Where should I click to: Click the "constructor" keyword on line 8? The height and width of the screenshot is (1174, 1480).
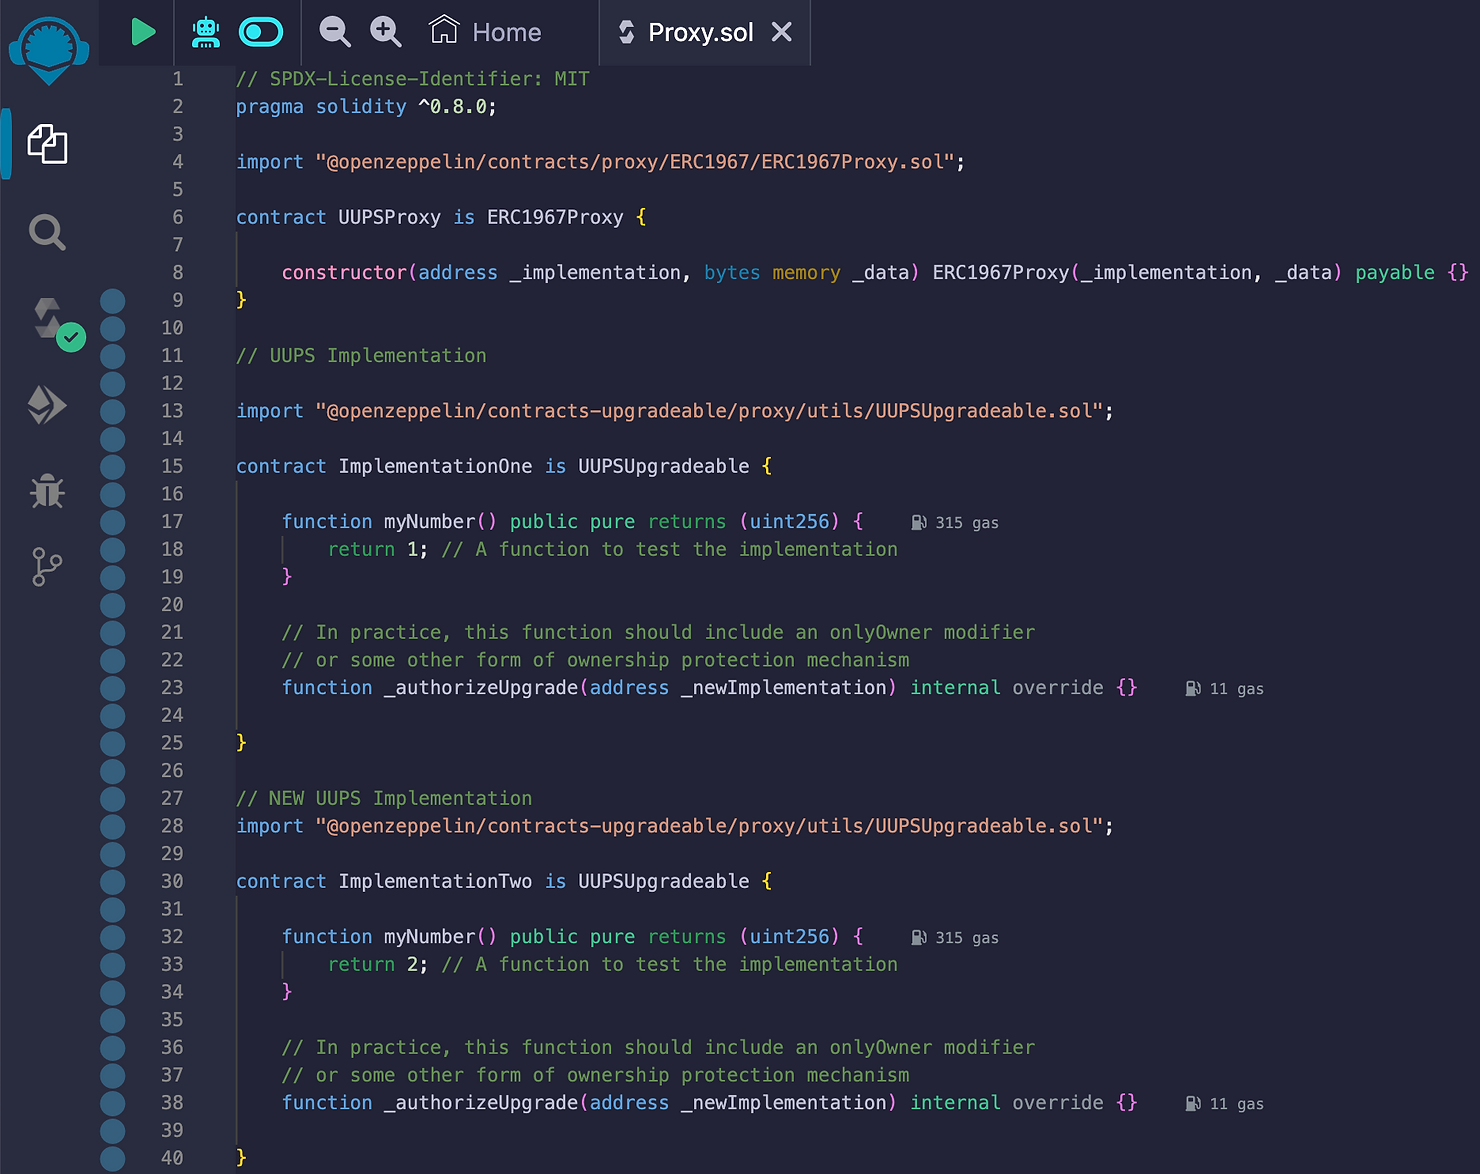click(344, 272)
